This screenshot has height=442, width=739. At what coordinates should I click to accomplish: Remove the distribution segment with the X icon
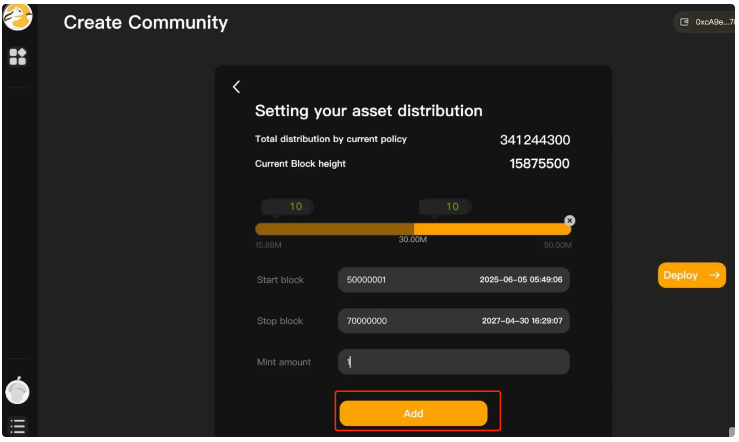pyautogui.click(x=570, y=220)
